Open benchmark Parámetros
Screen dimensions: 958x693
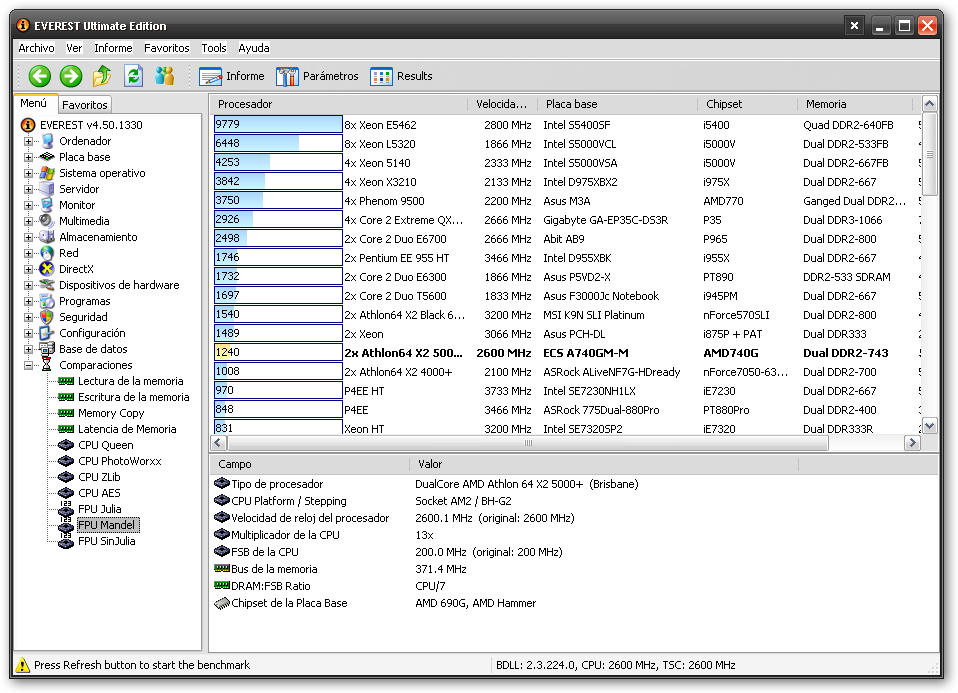[317, 76]
